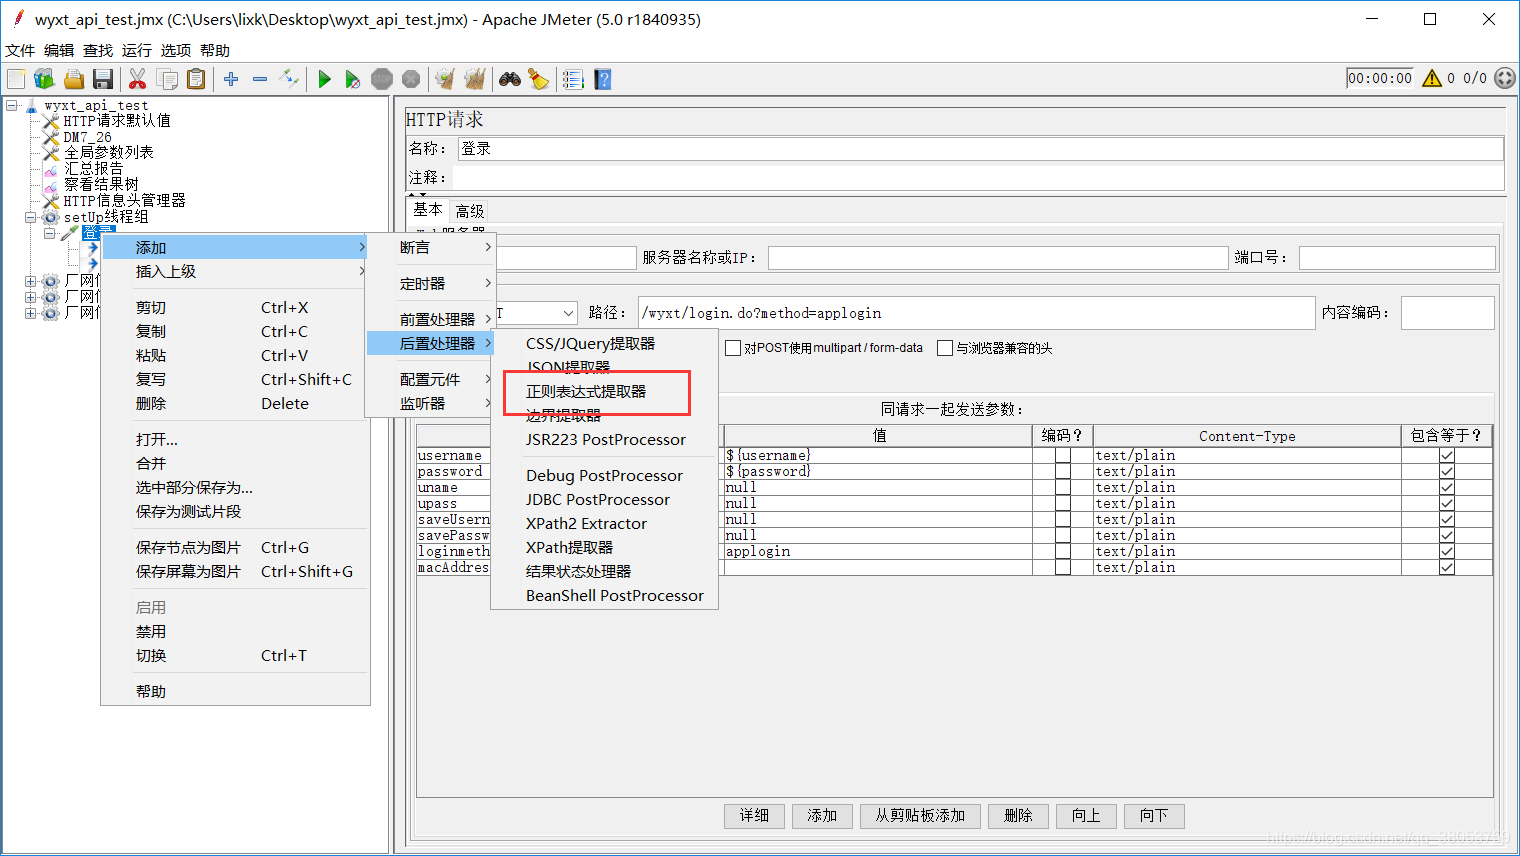Expand the 断言 submenu
The image size is (1520, 856).
(432, 247)
